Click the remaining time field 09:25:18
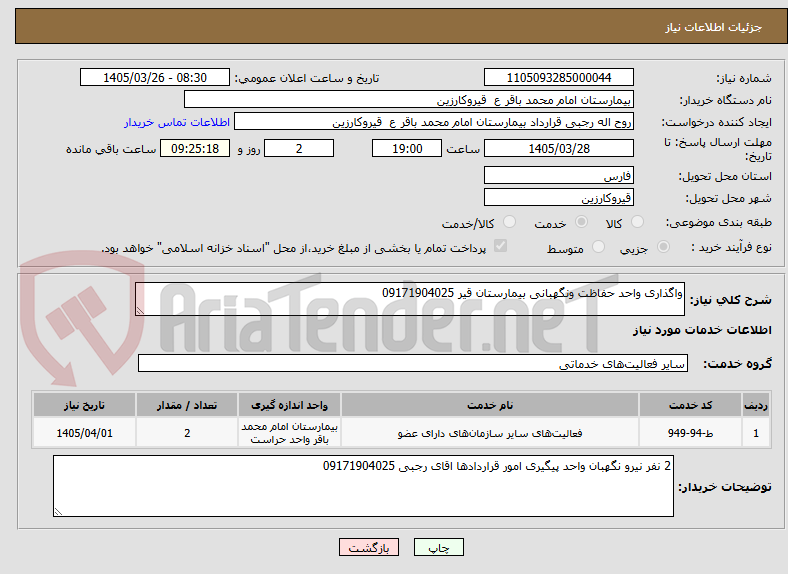Image resolution: width=788 pixels, height=574 pixels. coord(195,148)
